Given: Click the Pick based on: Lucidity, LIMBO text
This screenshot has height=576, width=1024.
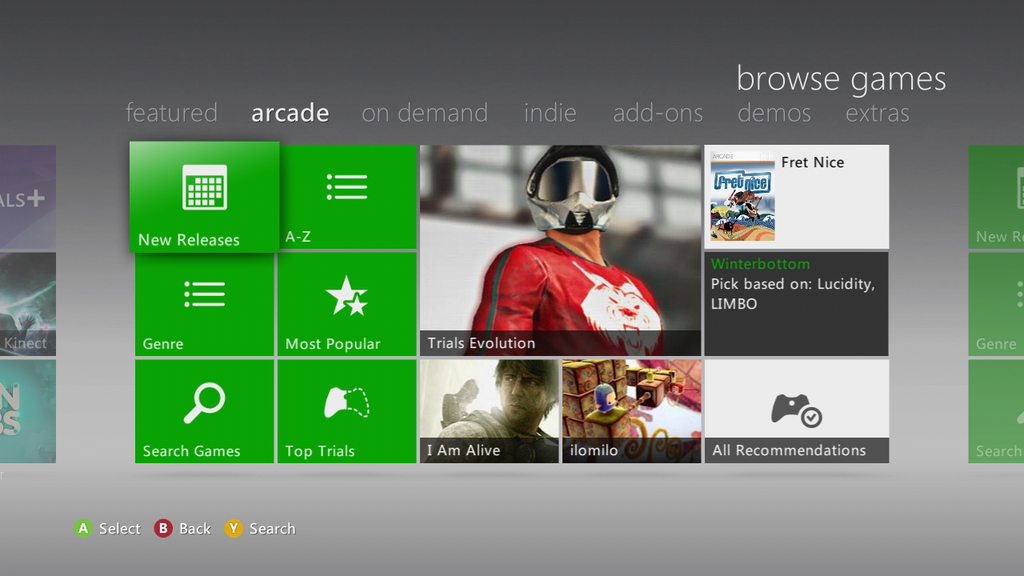Looking at the screenshot, I should point(793,294).
